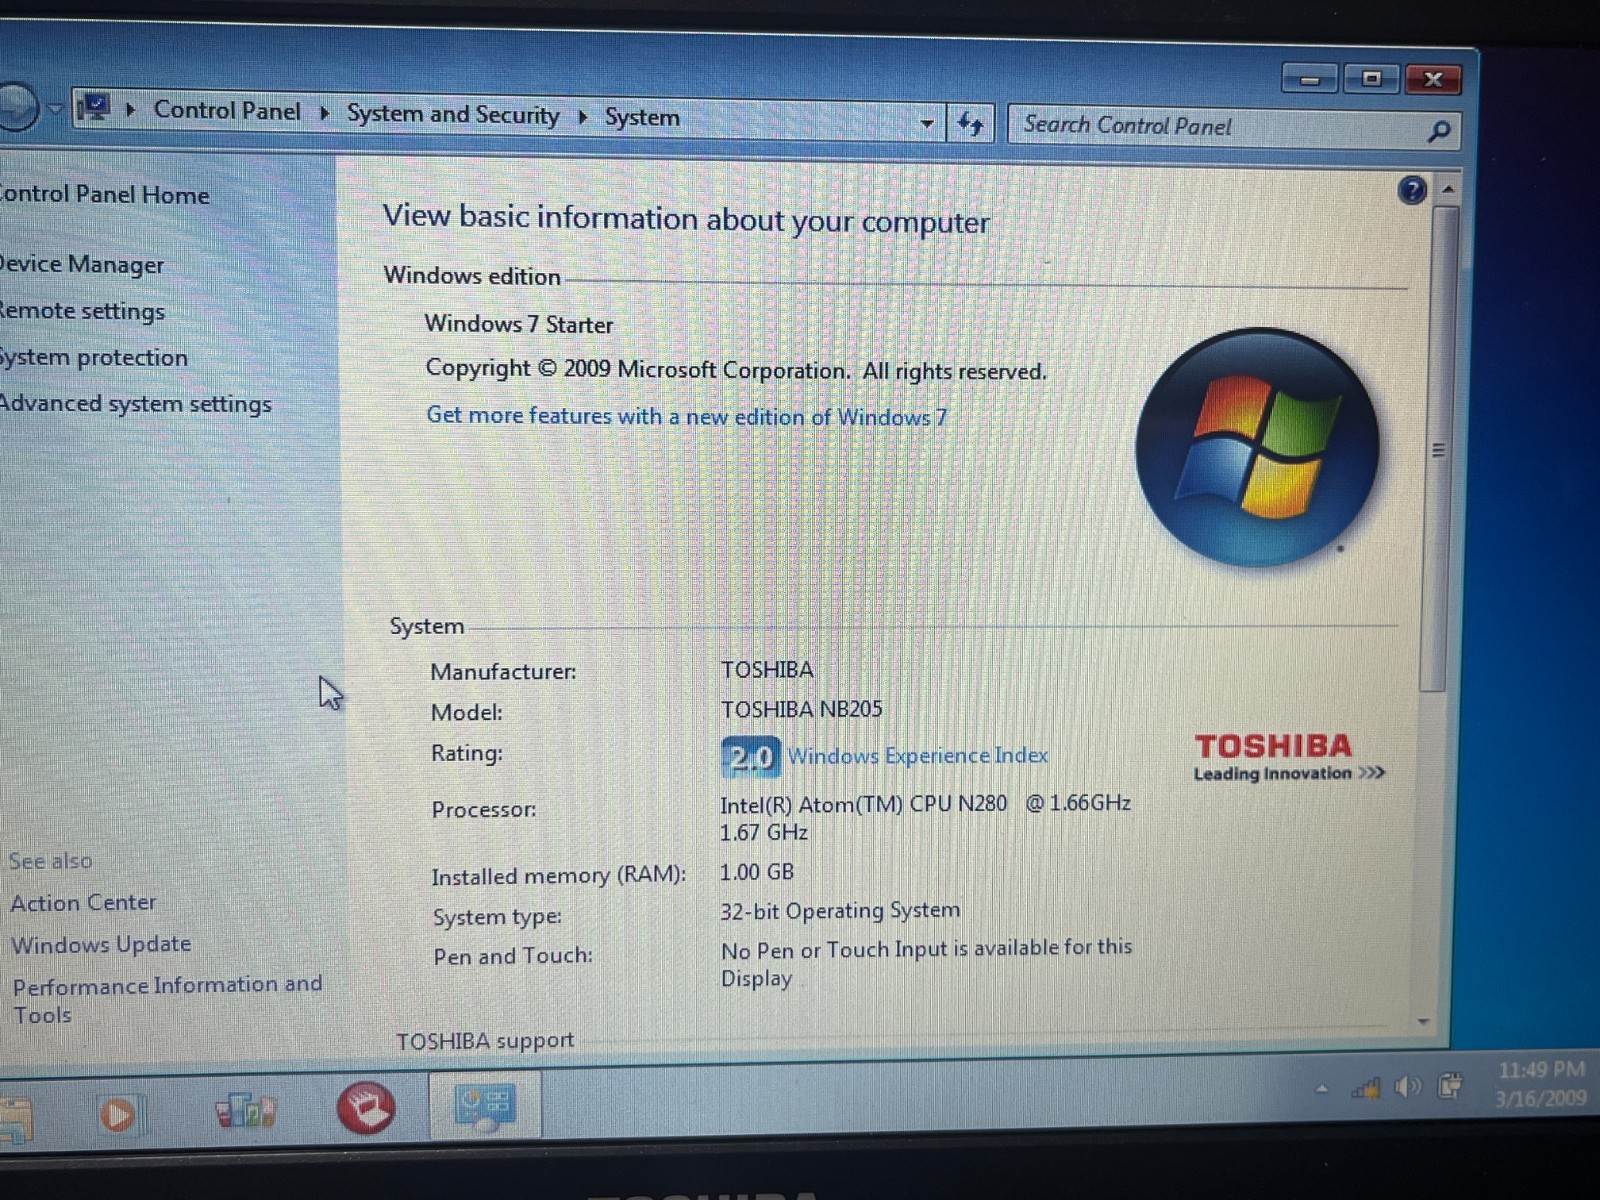
Task: Open the volume speaker tray icon
Action: tap(1408, 1086)
